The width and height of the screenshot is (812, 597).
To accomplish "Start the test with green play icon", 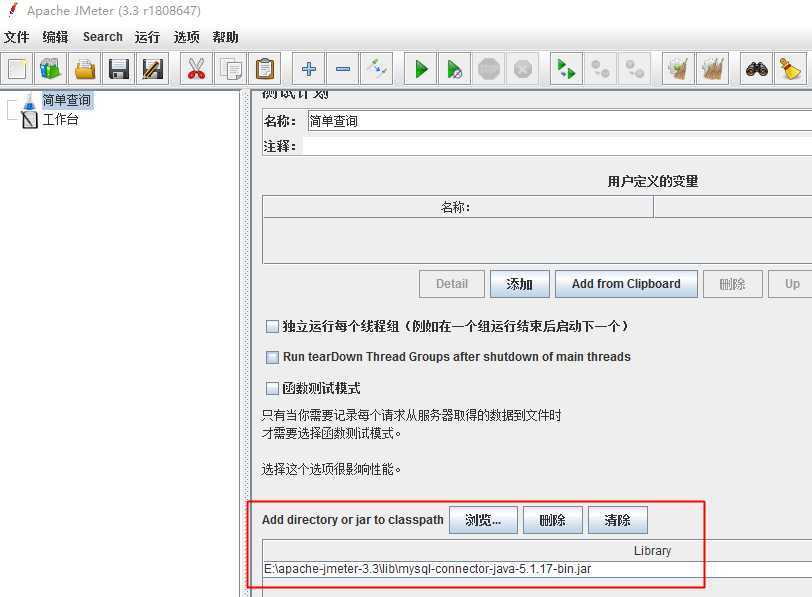I will (x=420, y=69).
